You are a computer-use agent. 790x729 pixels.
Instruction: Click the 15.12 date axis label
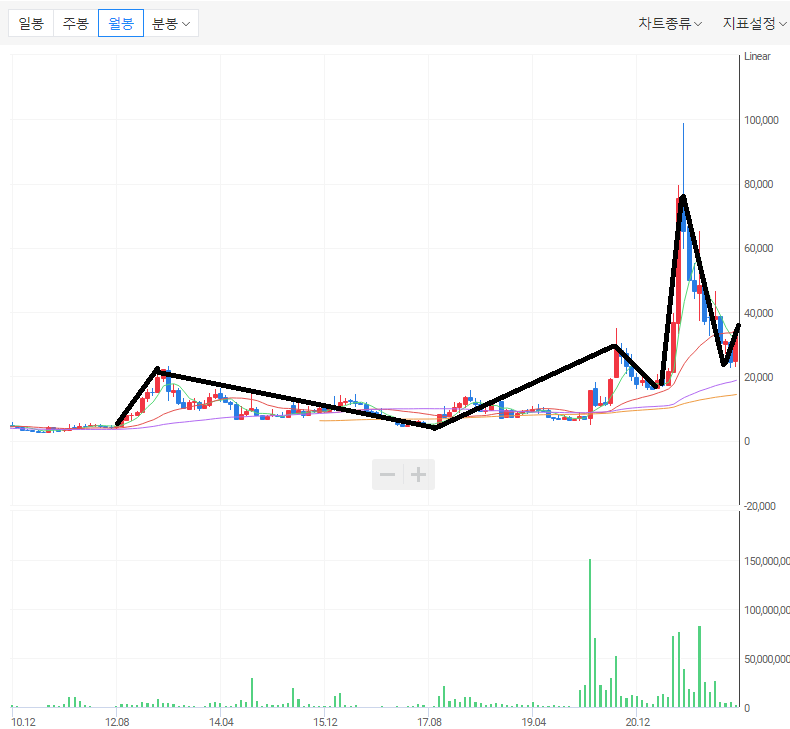pyautogui.click(x=325, y=722)
